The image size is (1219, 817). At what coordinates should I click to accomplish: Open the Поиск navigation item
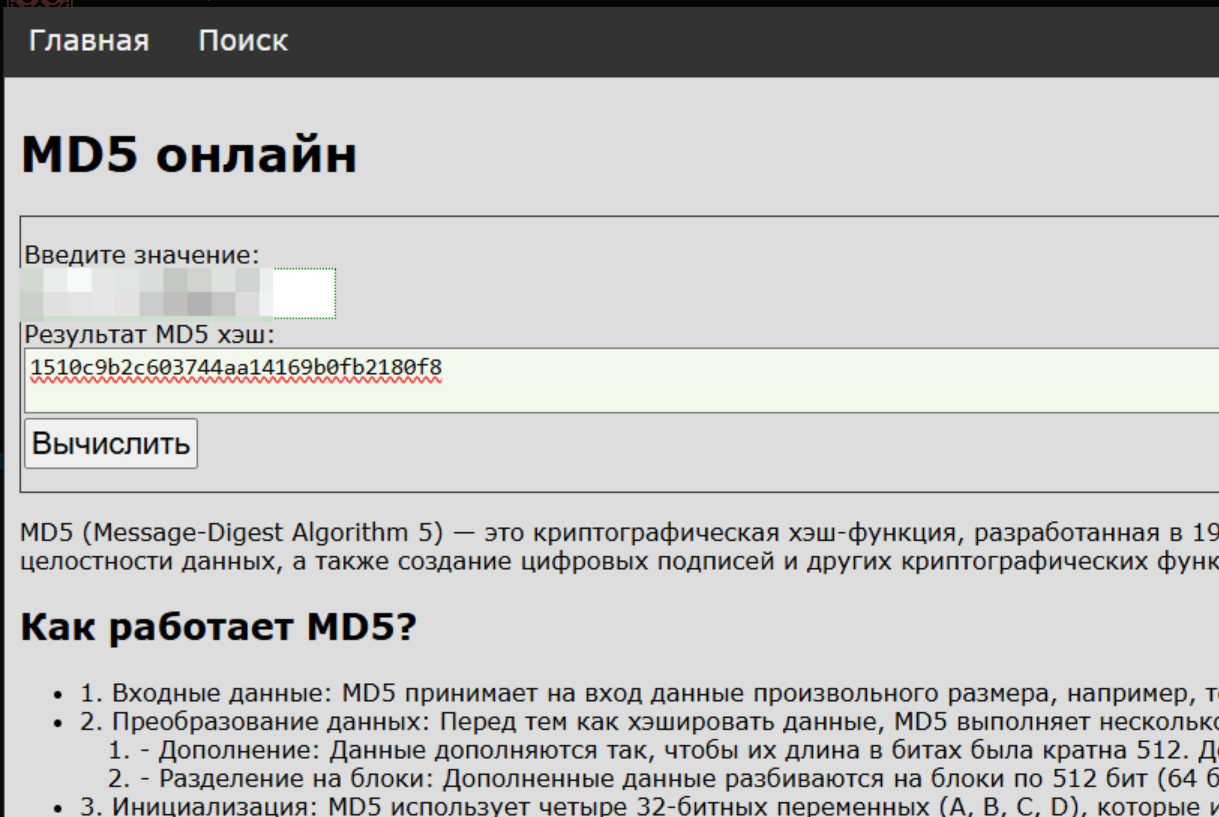tap(243, 41)
